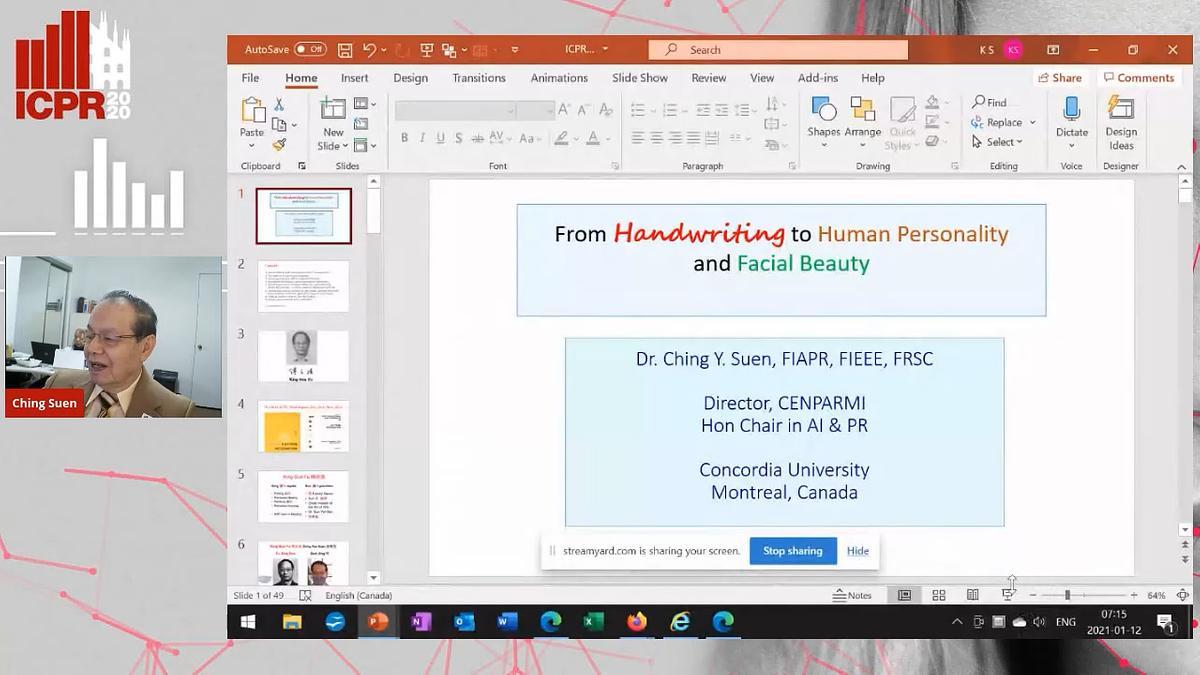This screenshot has height=675, width=1200.
Task: Toggle Underline formatting
Action: point(440,138)
